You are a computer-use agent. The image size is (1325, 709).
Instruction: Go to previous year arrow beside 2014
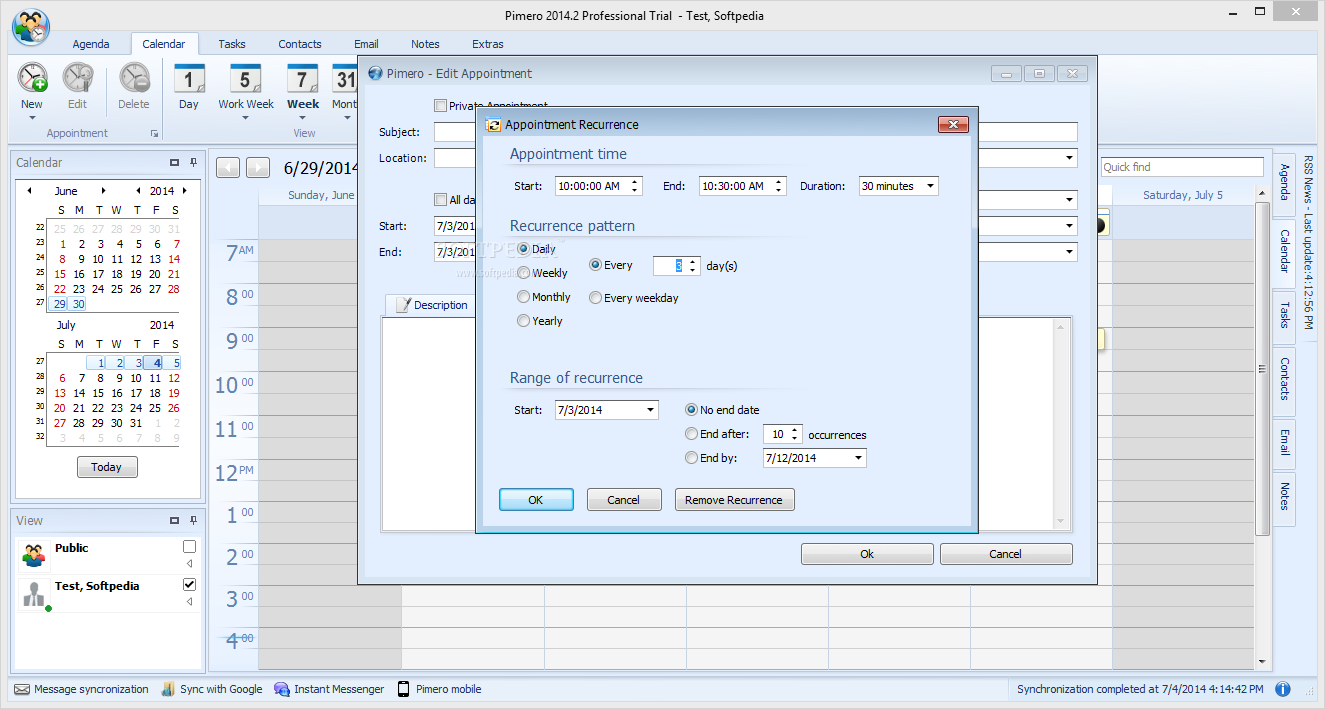click(x=138, y=190)
